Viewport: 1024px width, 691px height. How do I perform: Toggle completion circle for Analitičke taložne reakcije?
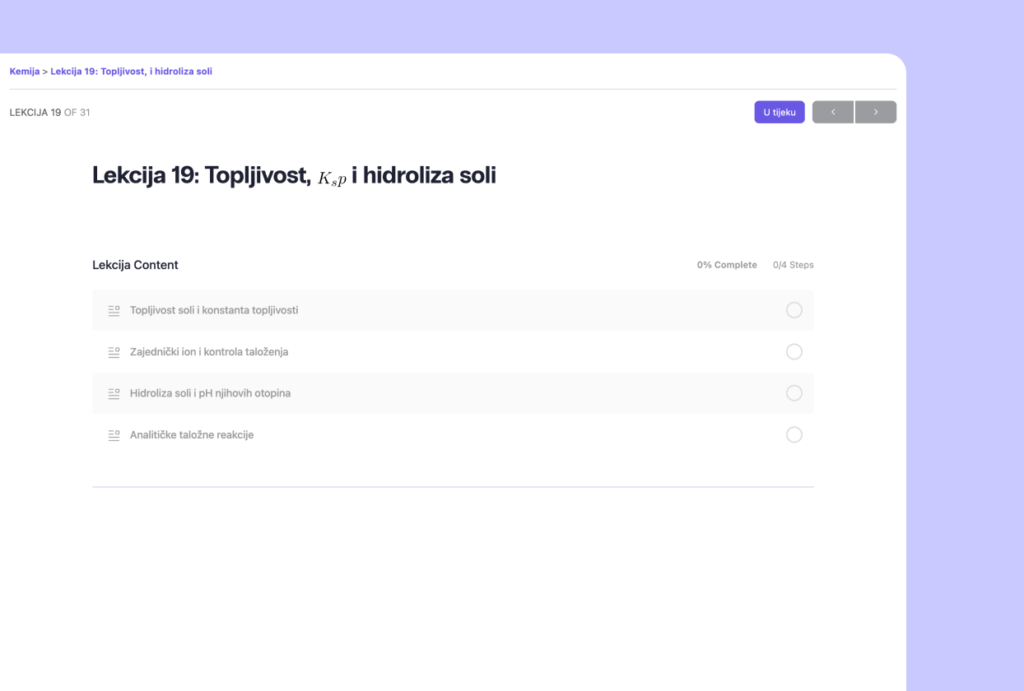coord(794,435)
